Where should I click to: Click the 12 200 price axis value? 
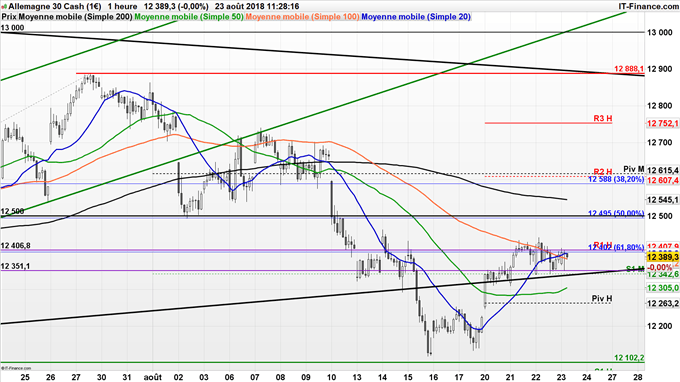[x=660, y=326]
